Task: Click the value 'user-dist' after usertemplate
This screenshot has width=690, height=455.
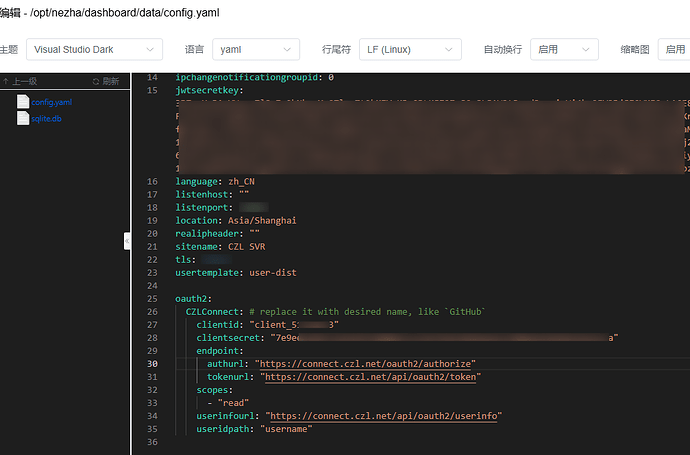Action: point(273,272)
